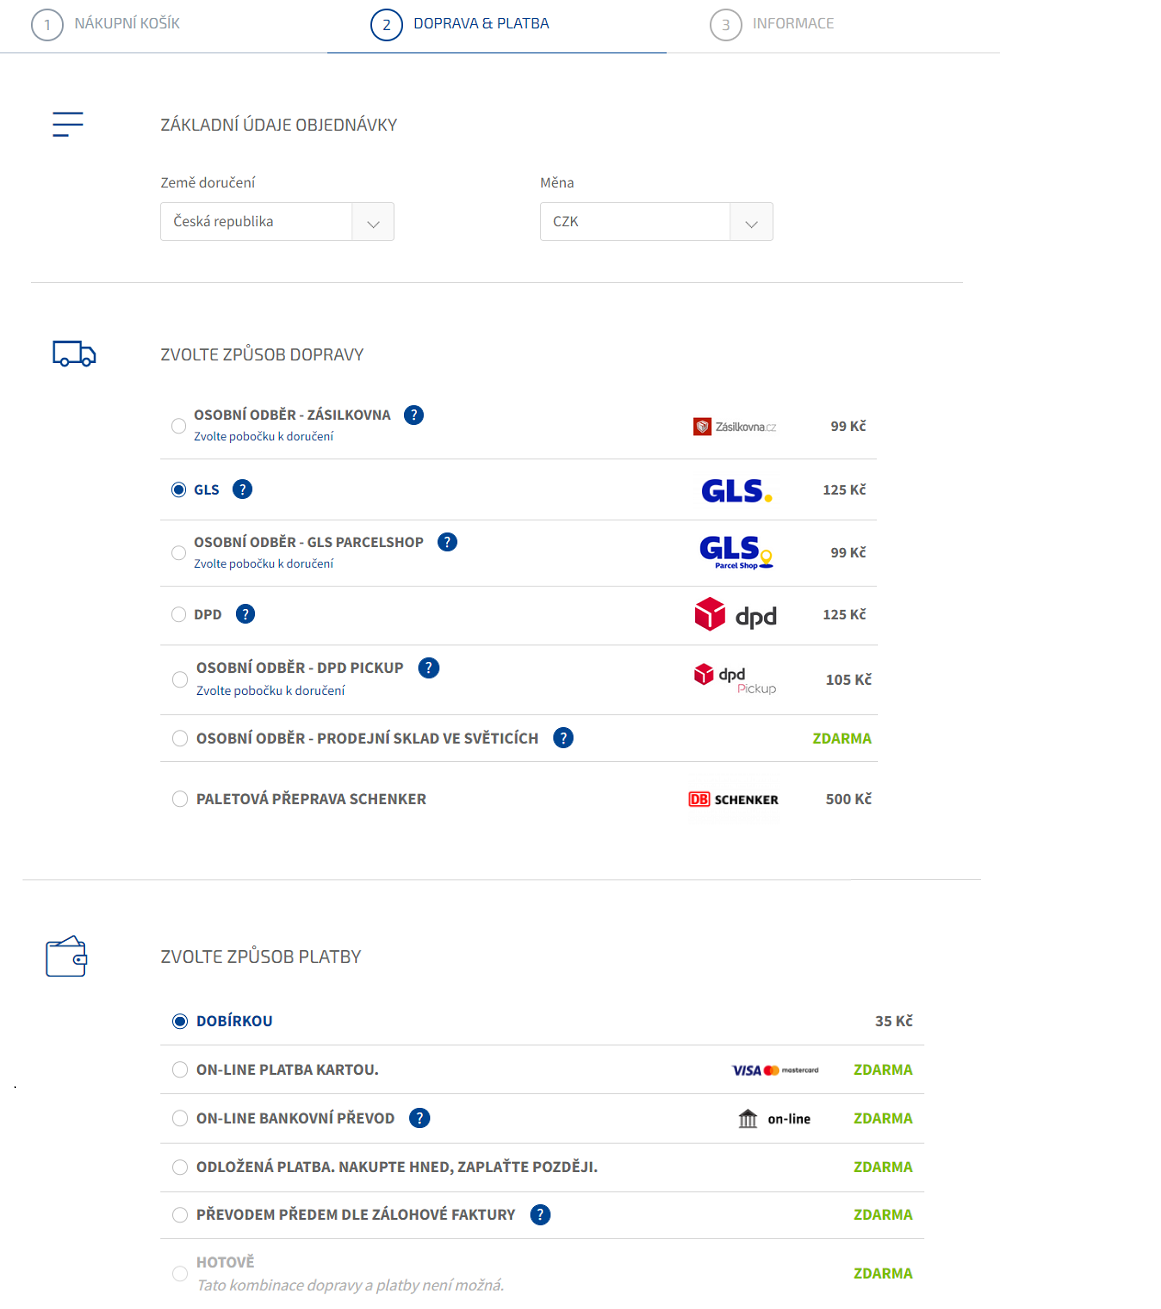Screen dimensions: 1161x1309
Task: Click Zvolte pobočku k doručení under Zásilkovna
Action: coord(264,437)
